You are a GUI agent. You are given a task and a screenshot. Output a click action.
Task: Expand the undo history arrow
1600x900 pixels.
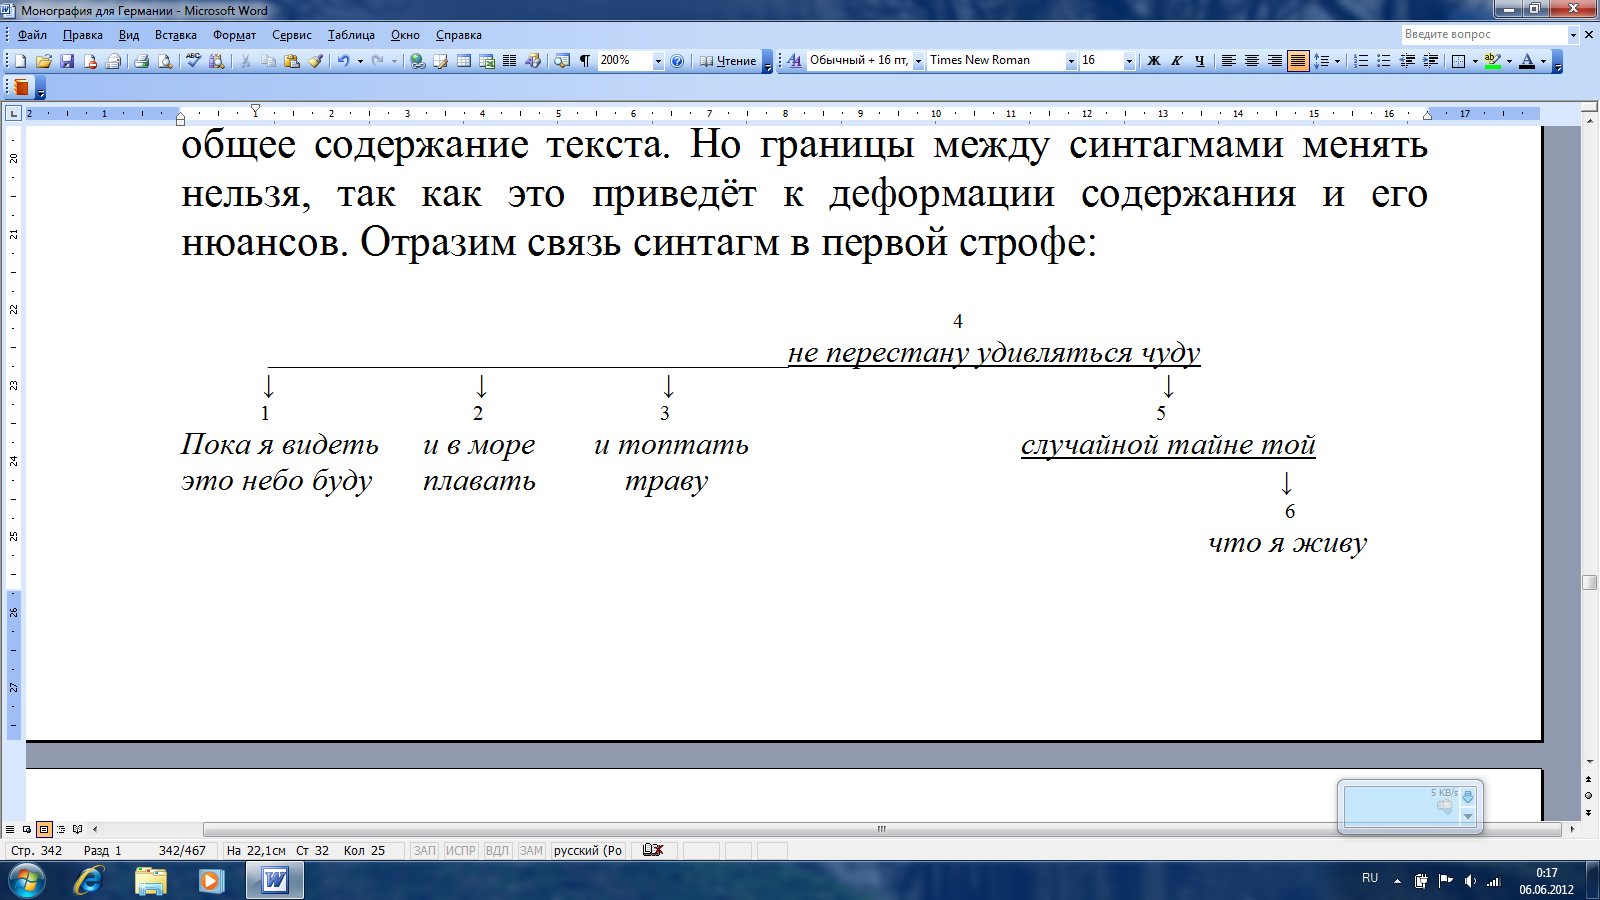click(x=360, y=61)
